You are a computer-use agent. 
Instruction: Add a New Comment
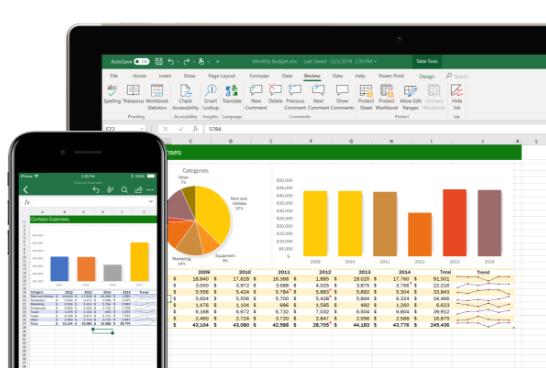256,97
